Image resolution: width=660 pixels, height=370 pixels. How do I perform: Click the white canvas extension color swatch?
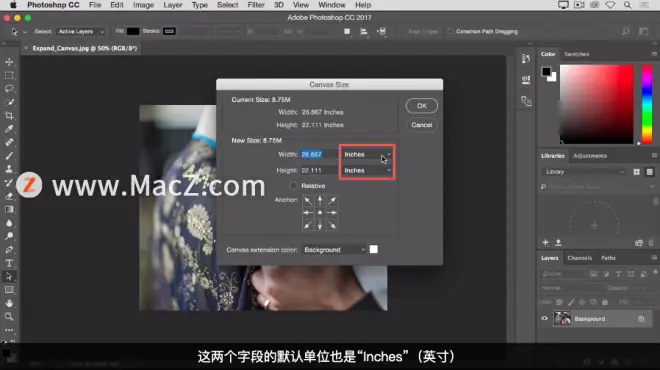pos(373,250)
